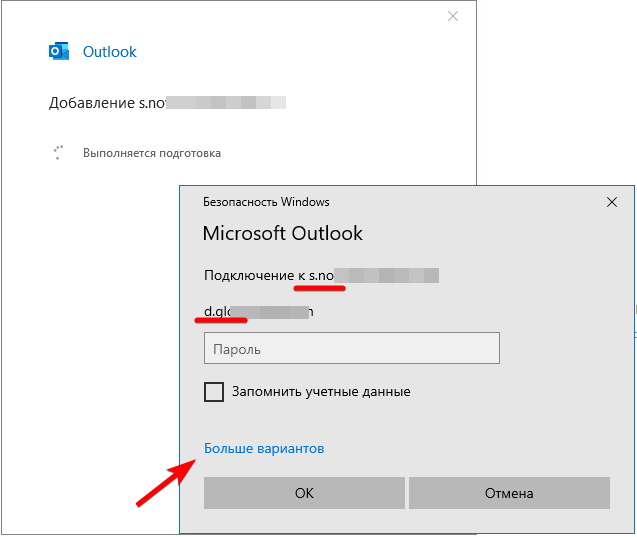Image resolution: width=637 pixels, height=537 pixels.
Task: Click the Outlook logo icon
Action: click(59, 52)
